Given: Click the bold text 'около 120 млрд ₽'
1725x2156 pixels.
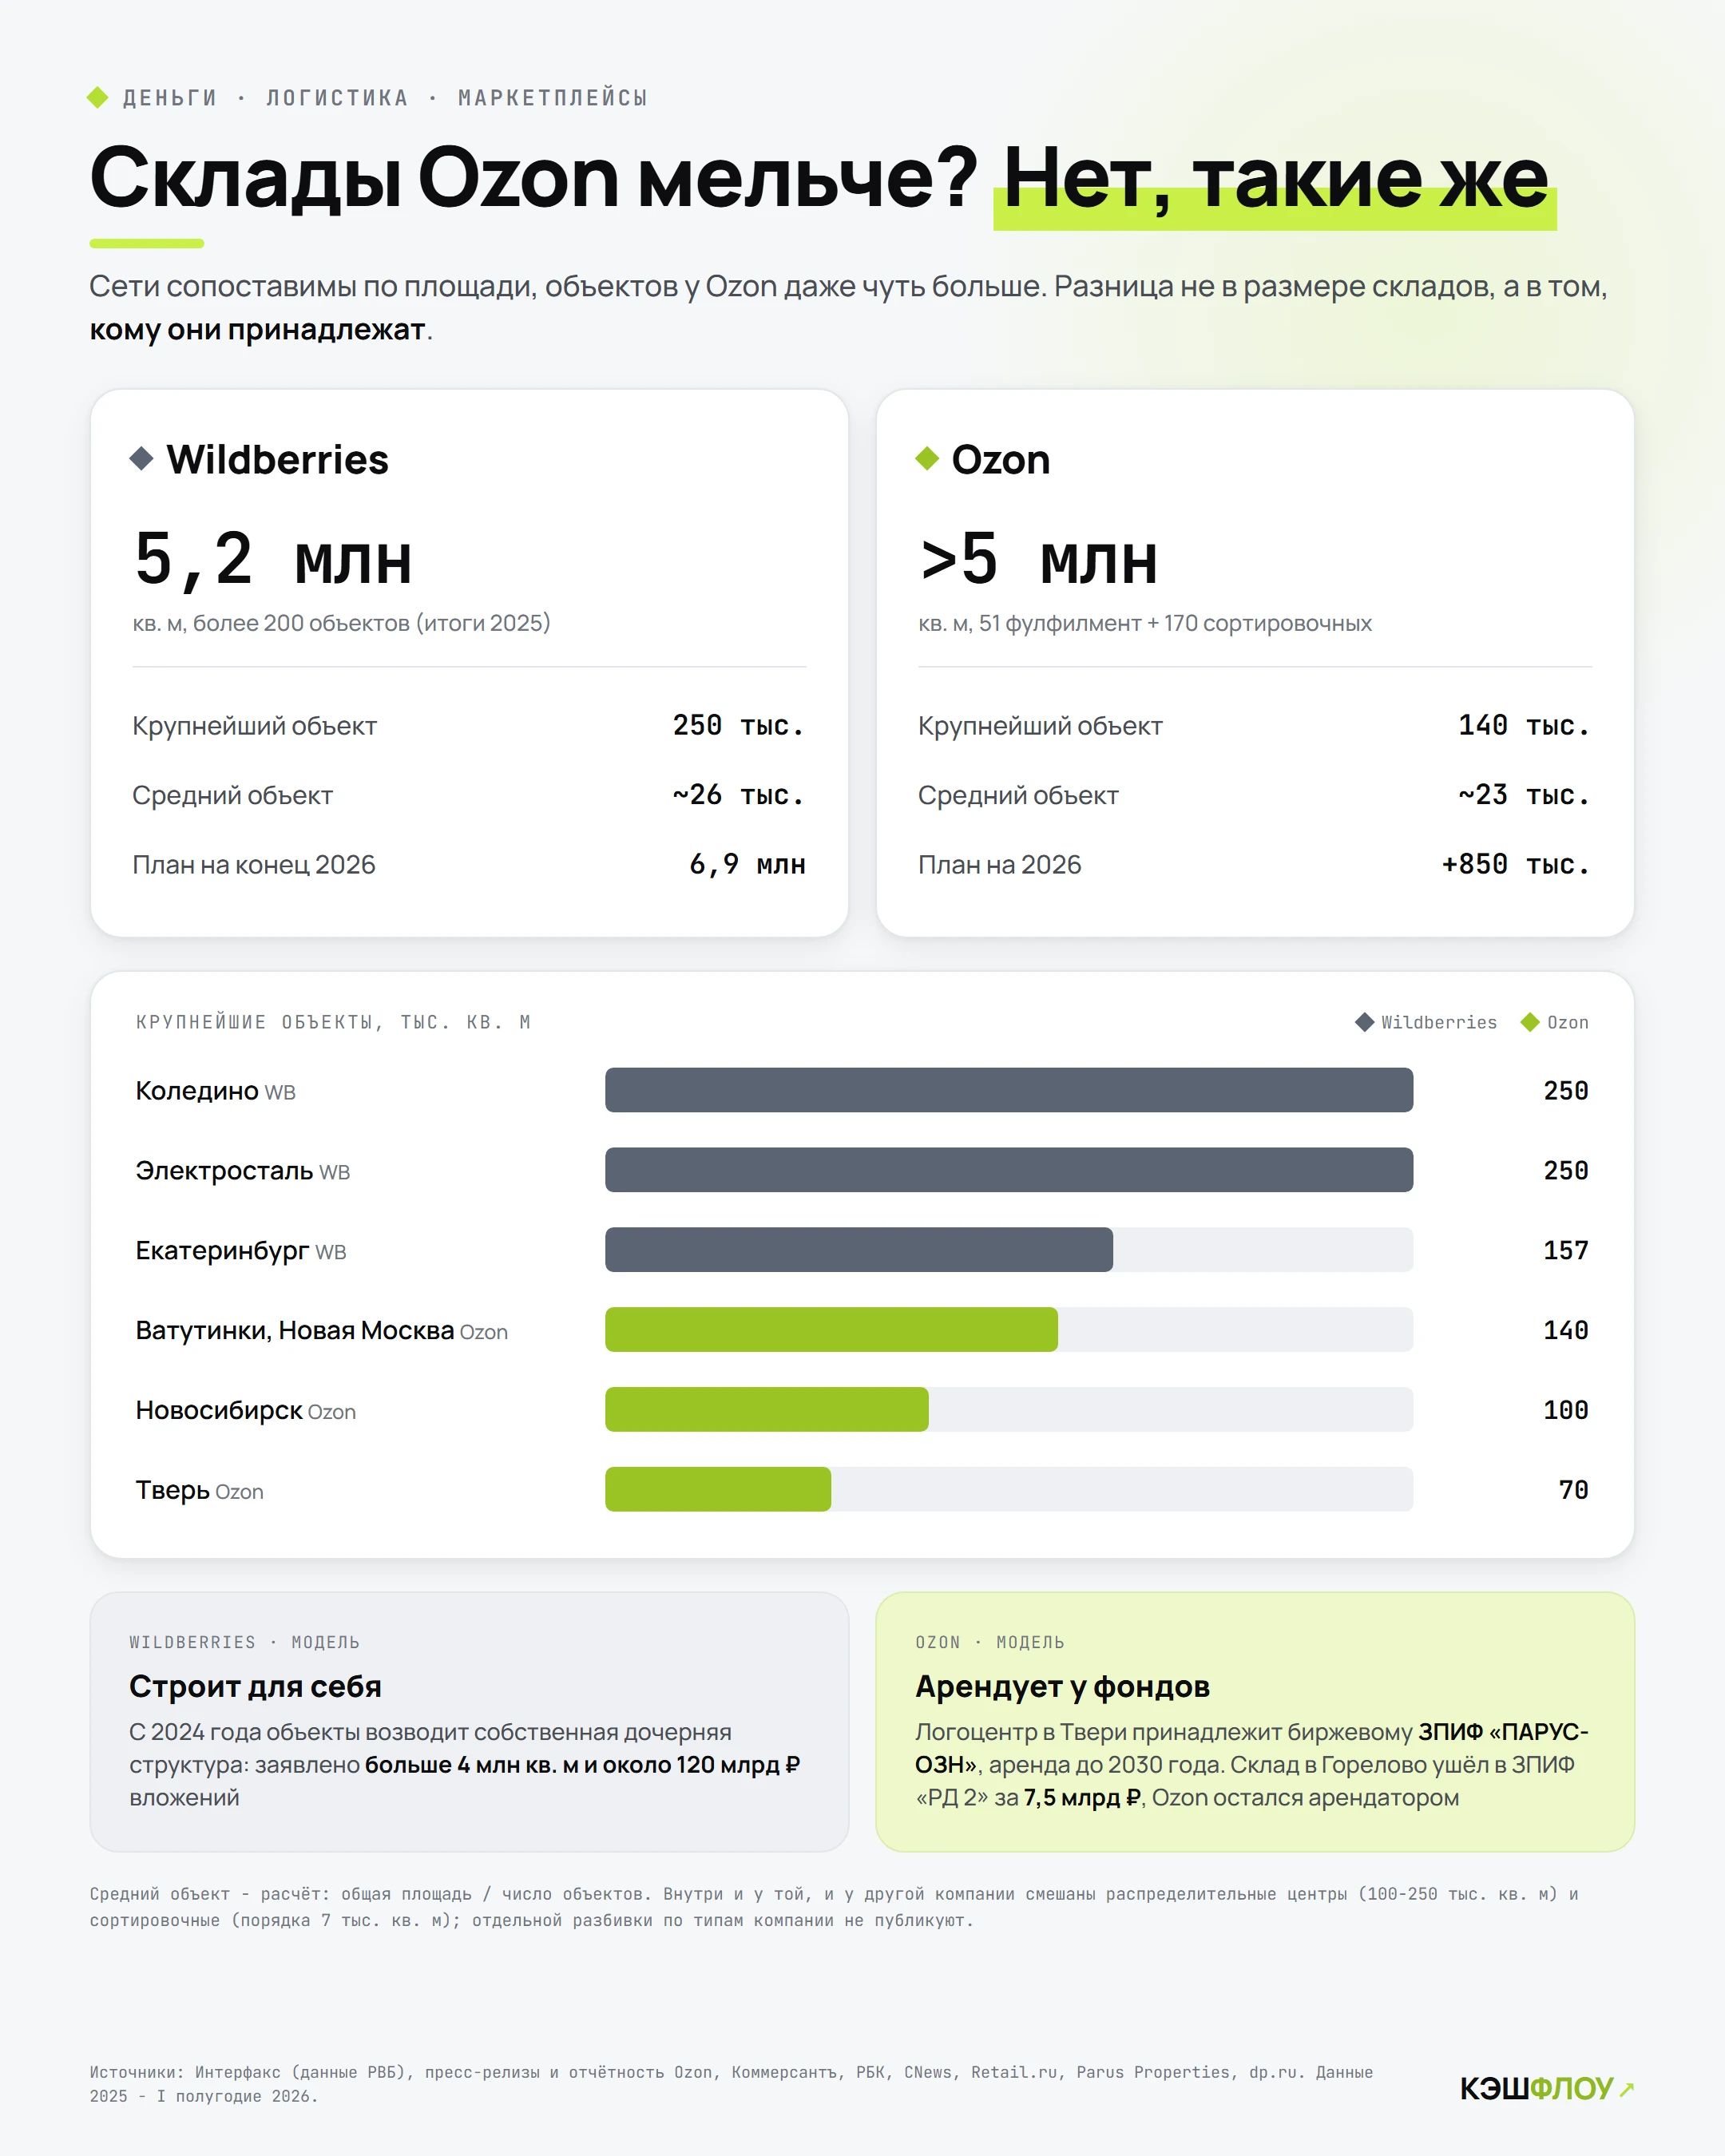Looking at the screenshot, I should click(x=701, y=1765).
